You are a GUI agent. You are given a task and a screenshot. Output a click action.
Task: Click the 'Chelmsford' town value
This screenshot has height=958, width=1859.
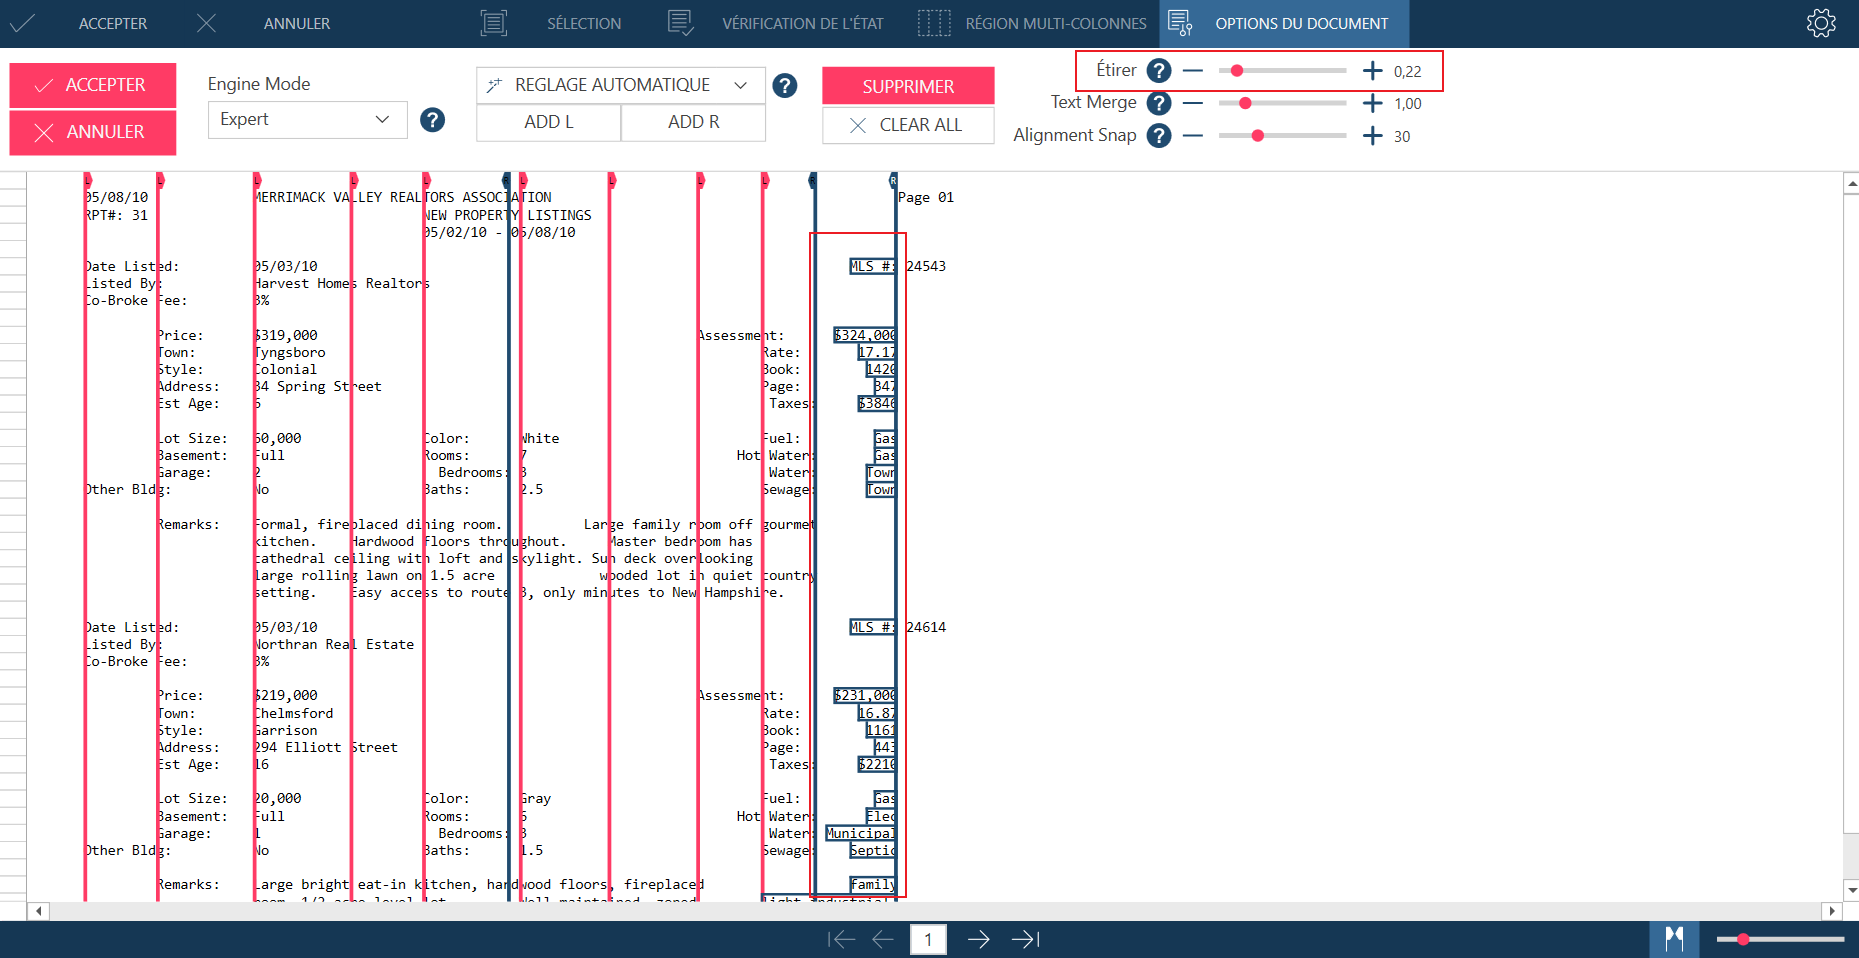pyautogui.click(x=294, y=713)
